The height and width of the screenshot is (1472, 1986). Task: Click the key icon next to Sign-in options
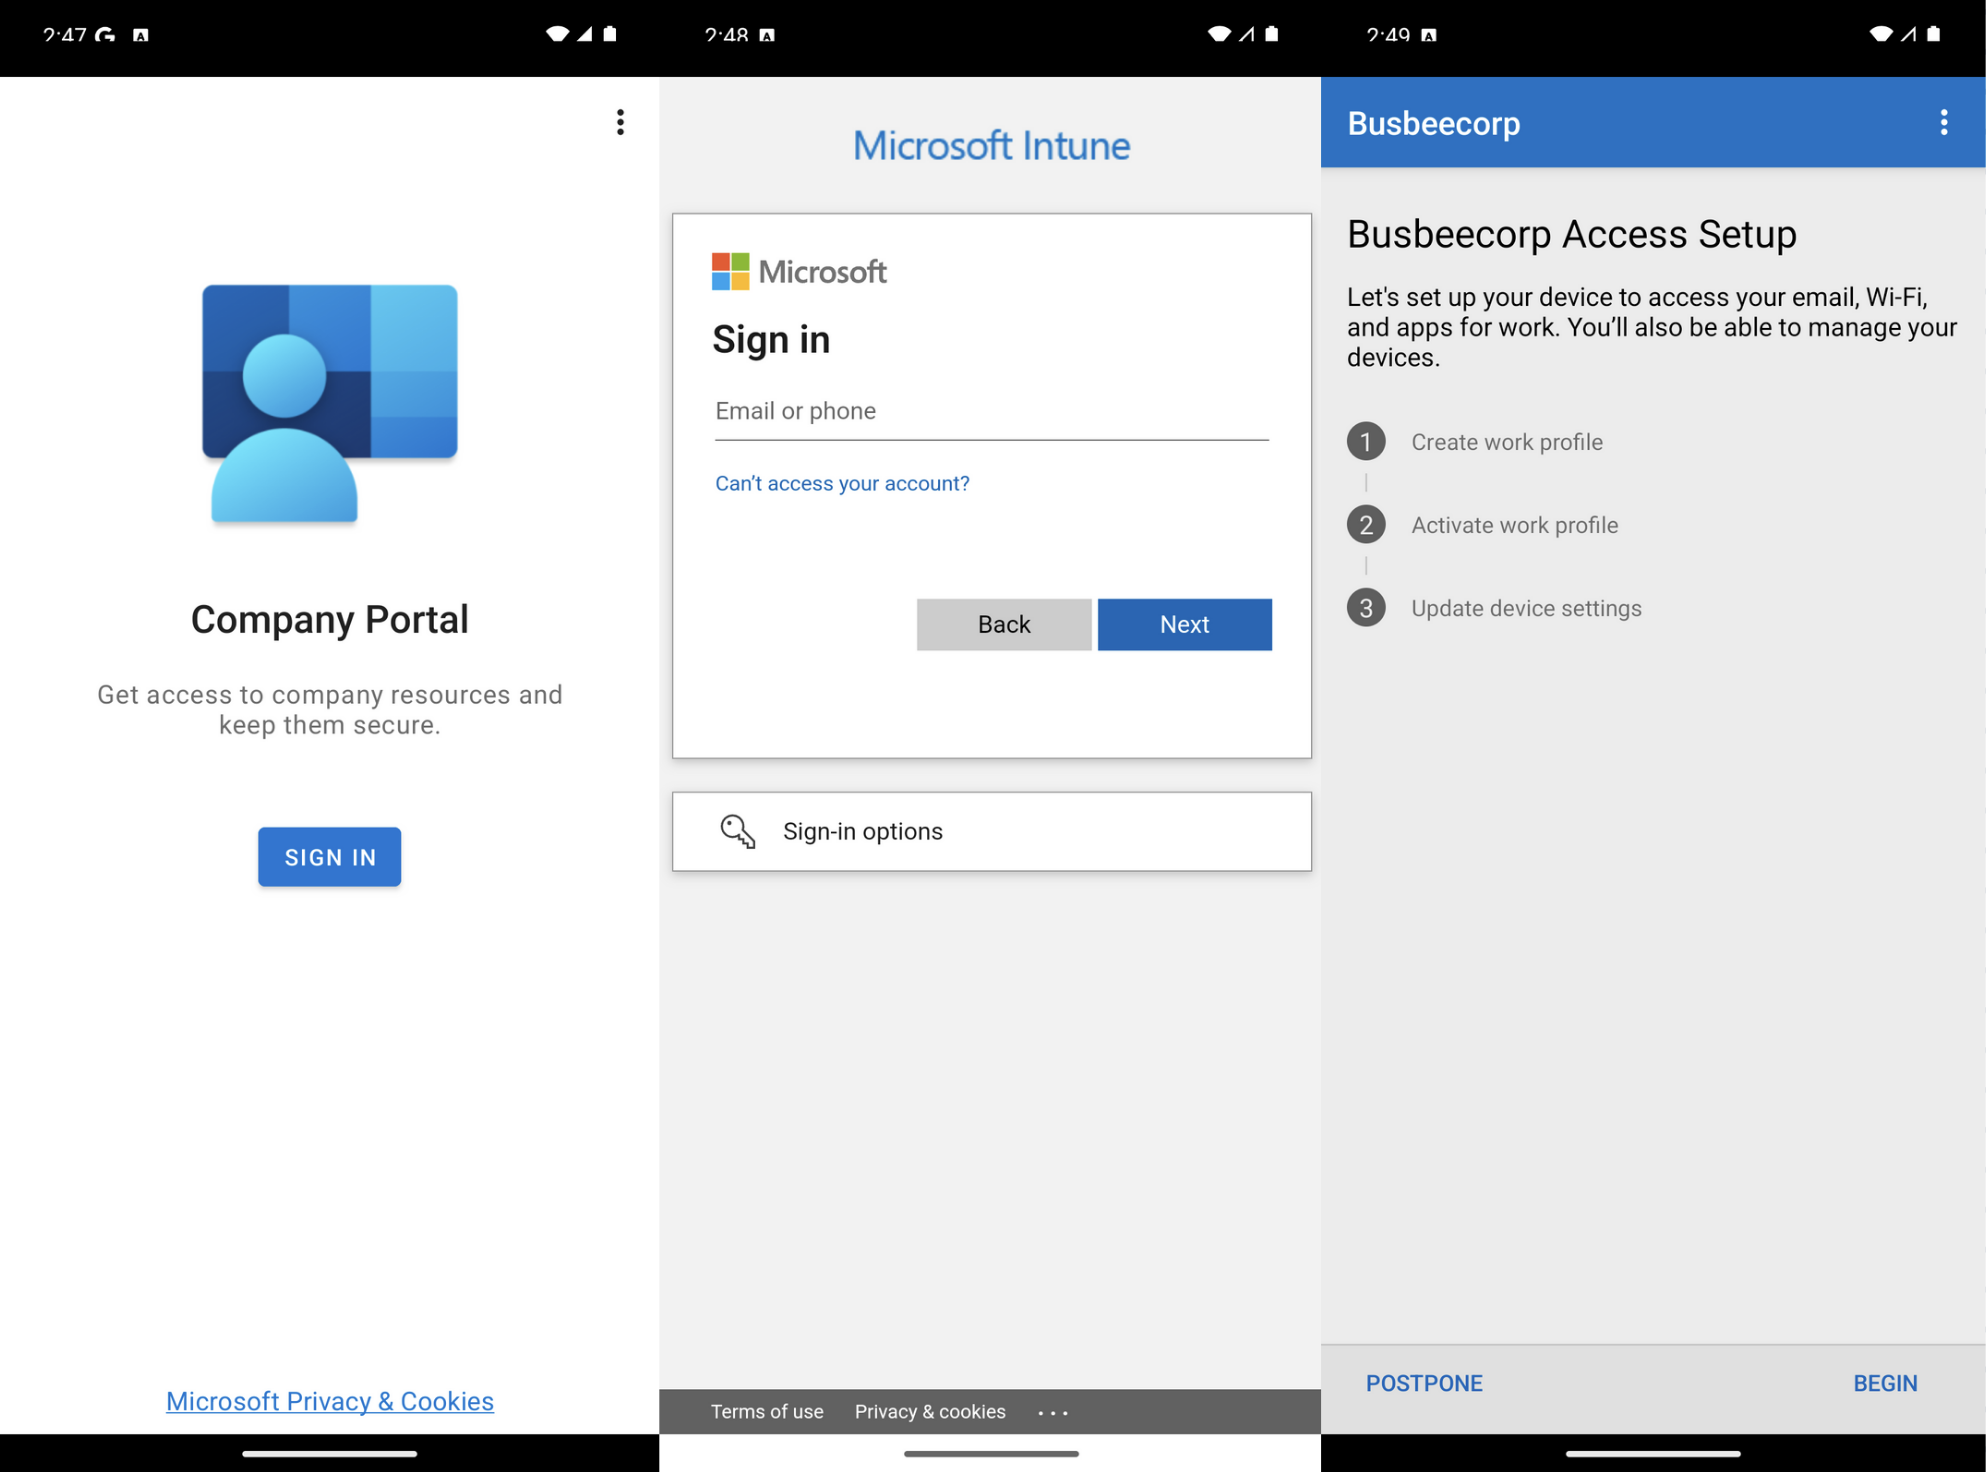coord(737,831)
